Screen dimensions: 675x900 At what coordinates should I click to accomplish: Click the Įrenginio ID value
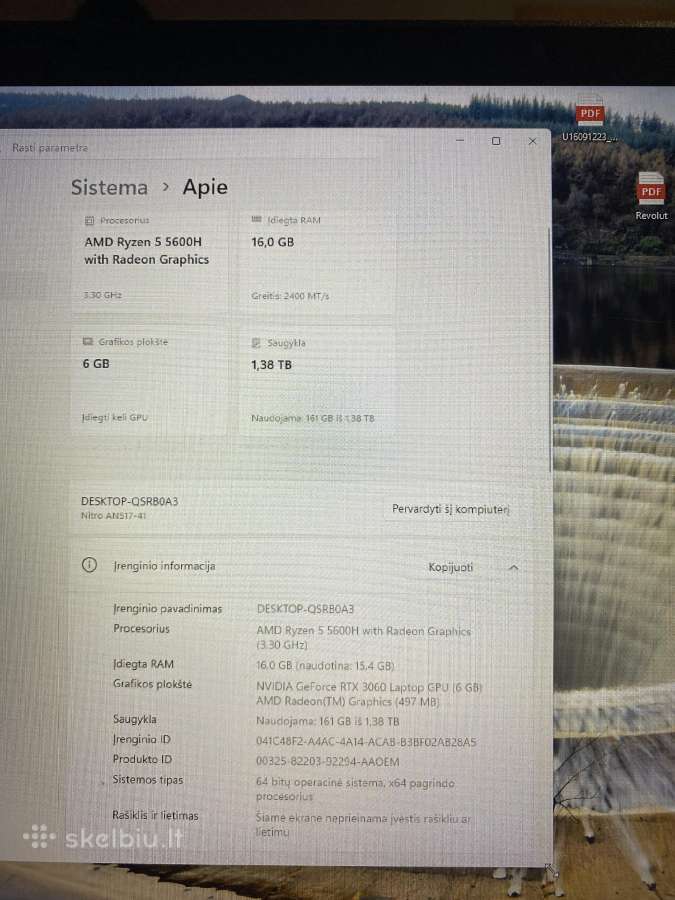point(366,742)
